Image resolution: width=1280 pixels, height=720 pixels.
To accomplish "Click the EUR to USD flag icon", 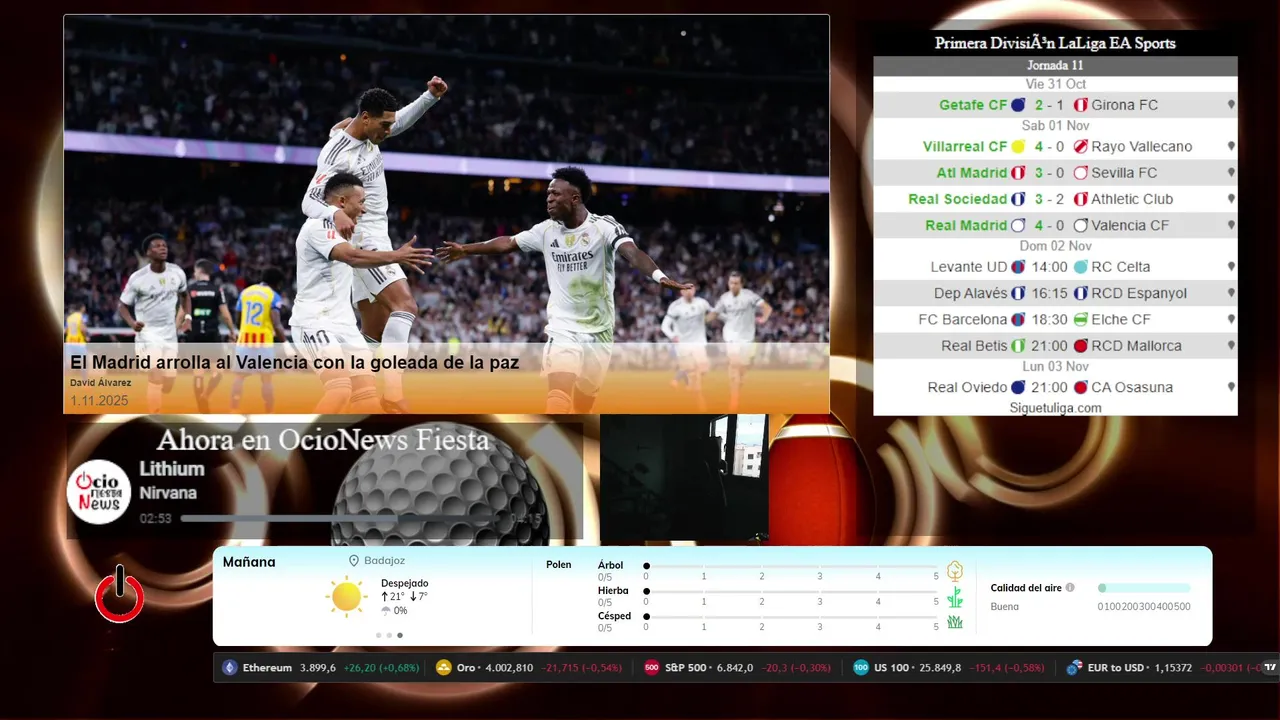I will pos(1075,668).
